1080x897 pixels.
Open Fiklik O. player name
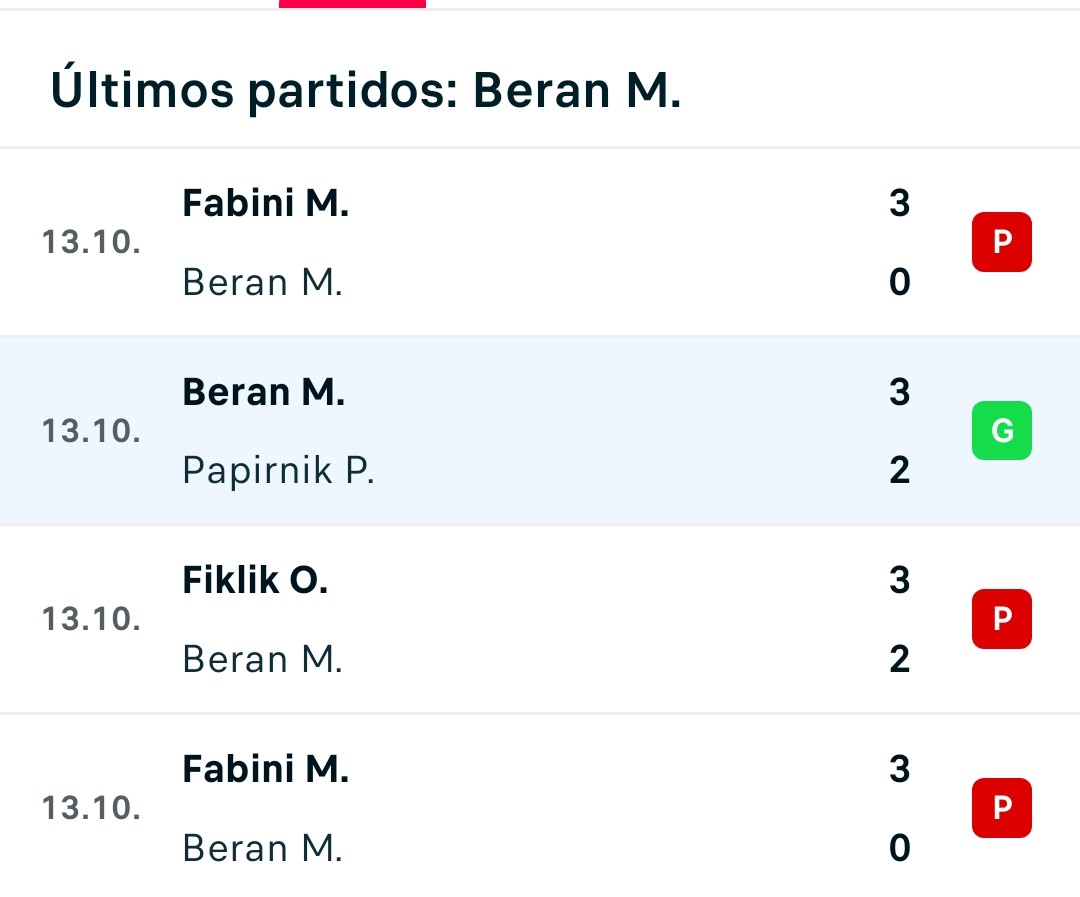(x=256, y=580)
